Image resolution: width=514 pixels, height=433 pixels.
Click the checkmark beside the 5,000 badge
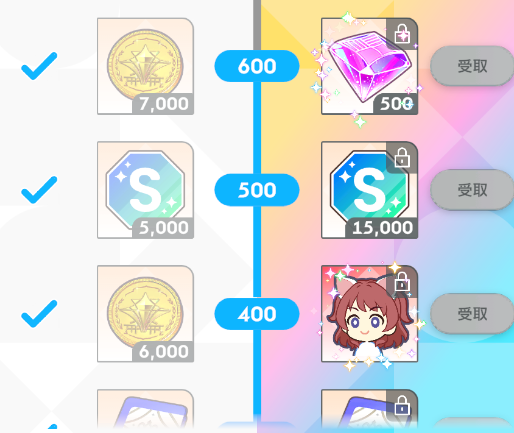point(39,190)
